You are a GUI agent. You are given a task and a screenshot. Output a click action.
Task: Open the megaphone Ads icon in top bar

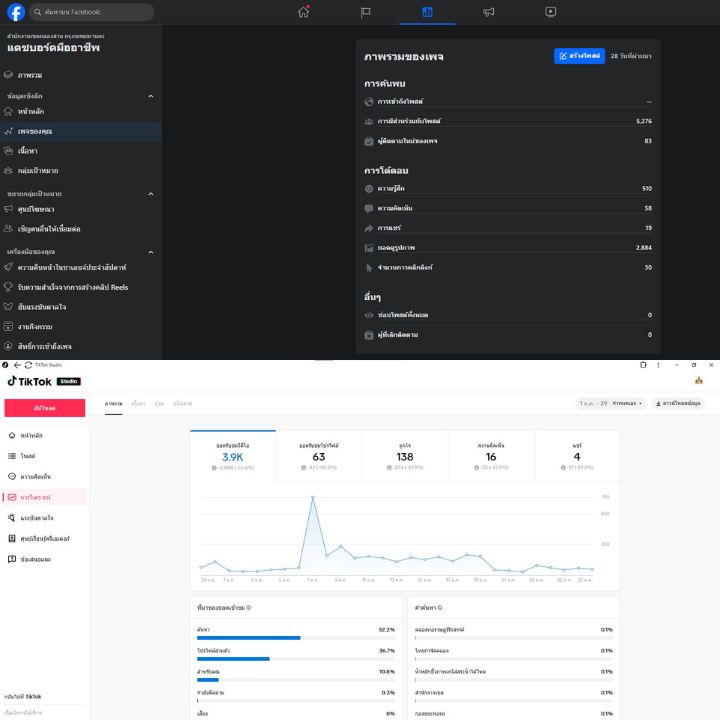pos(489,12)
